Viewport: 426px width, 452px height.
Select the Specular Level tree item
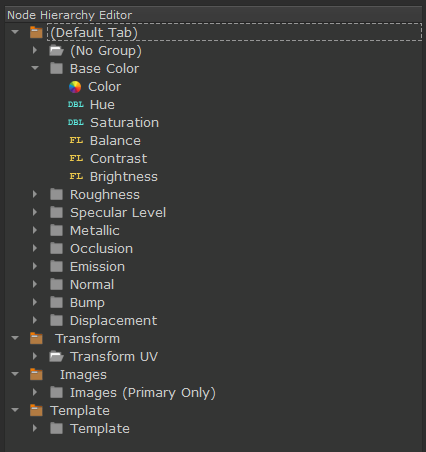click(118, 213)
